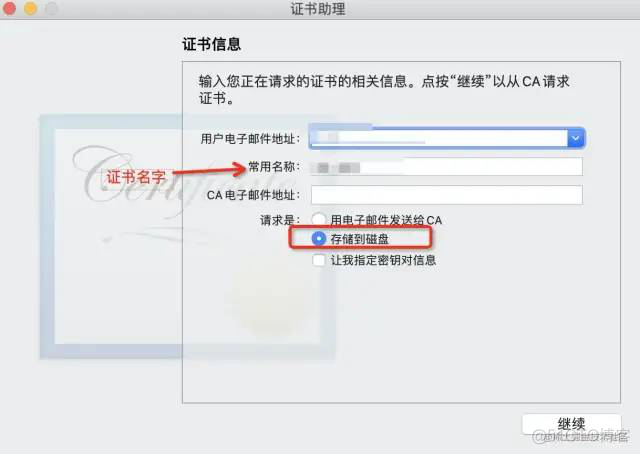This screenshot has height=454, width=640.
Task: Click the instruction paragraph mentioning 继续
Action: pos(384,90)
